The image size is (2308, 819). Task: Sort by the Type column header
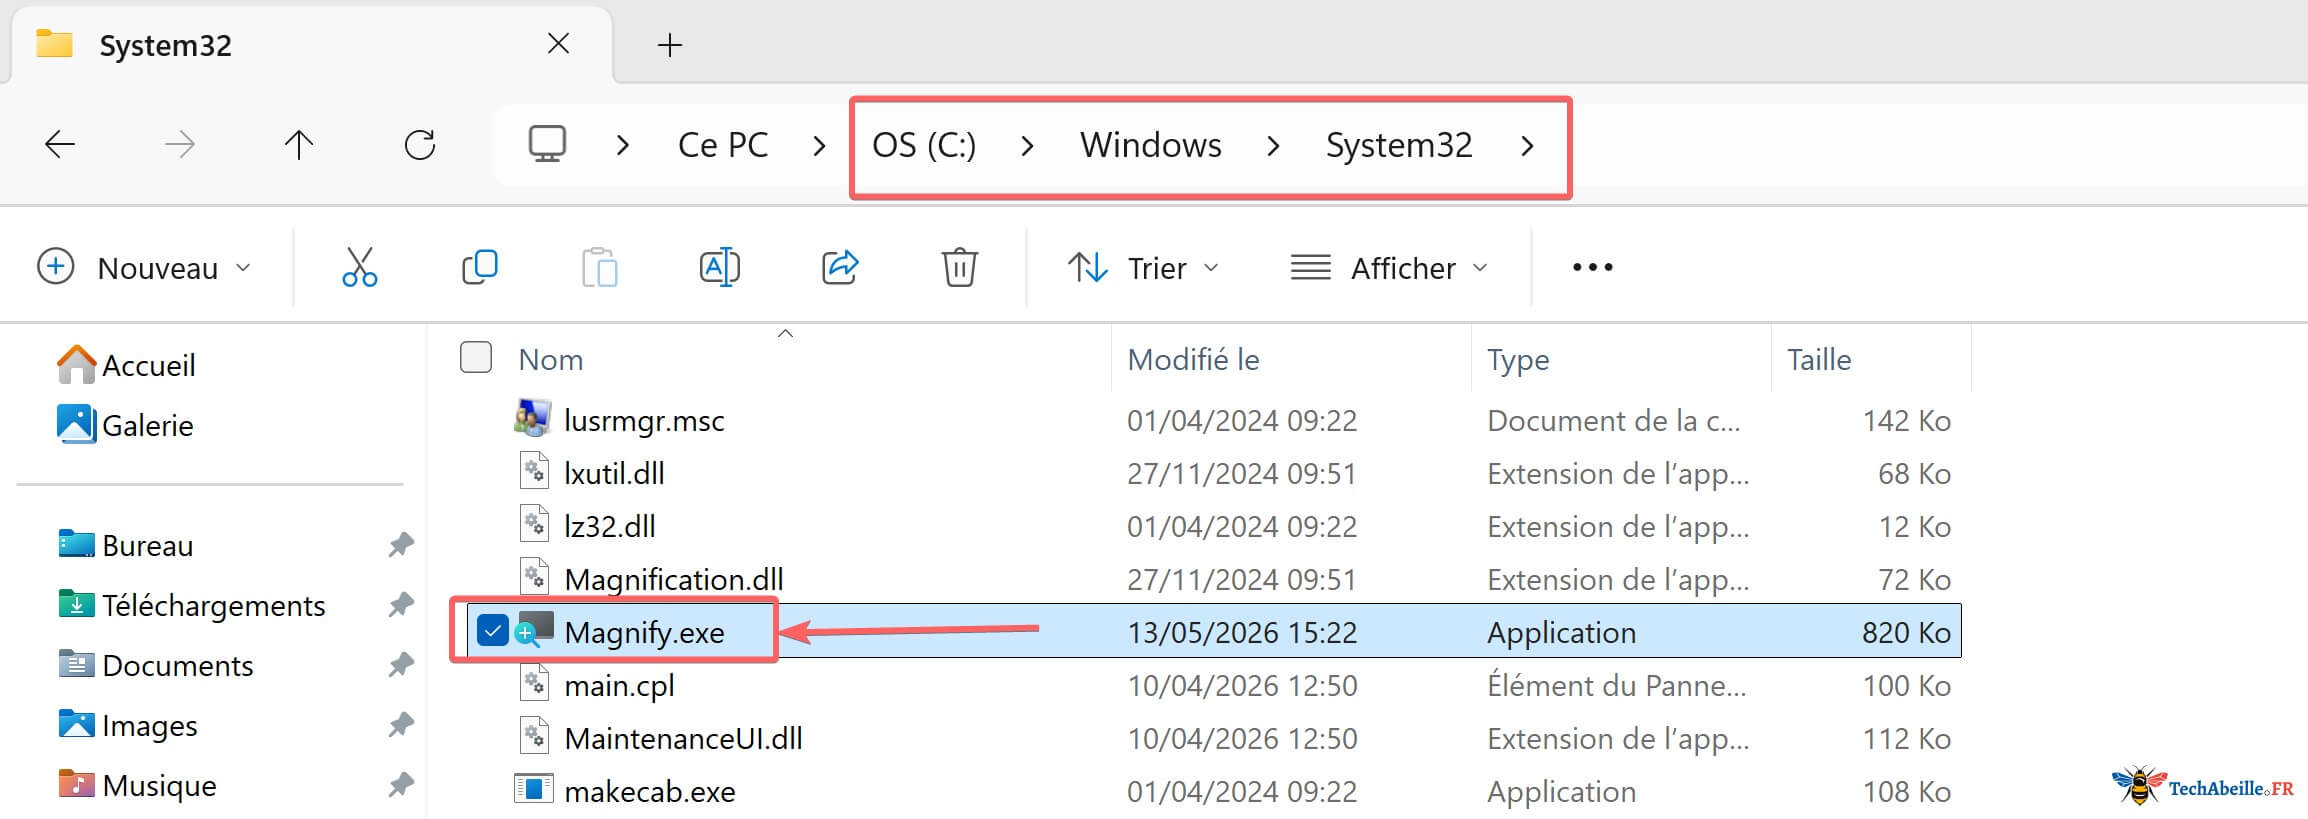1518,360
